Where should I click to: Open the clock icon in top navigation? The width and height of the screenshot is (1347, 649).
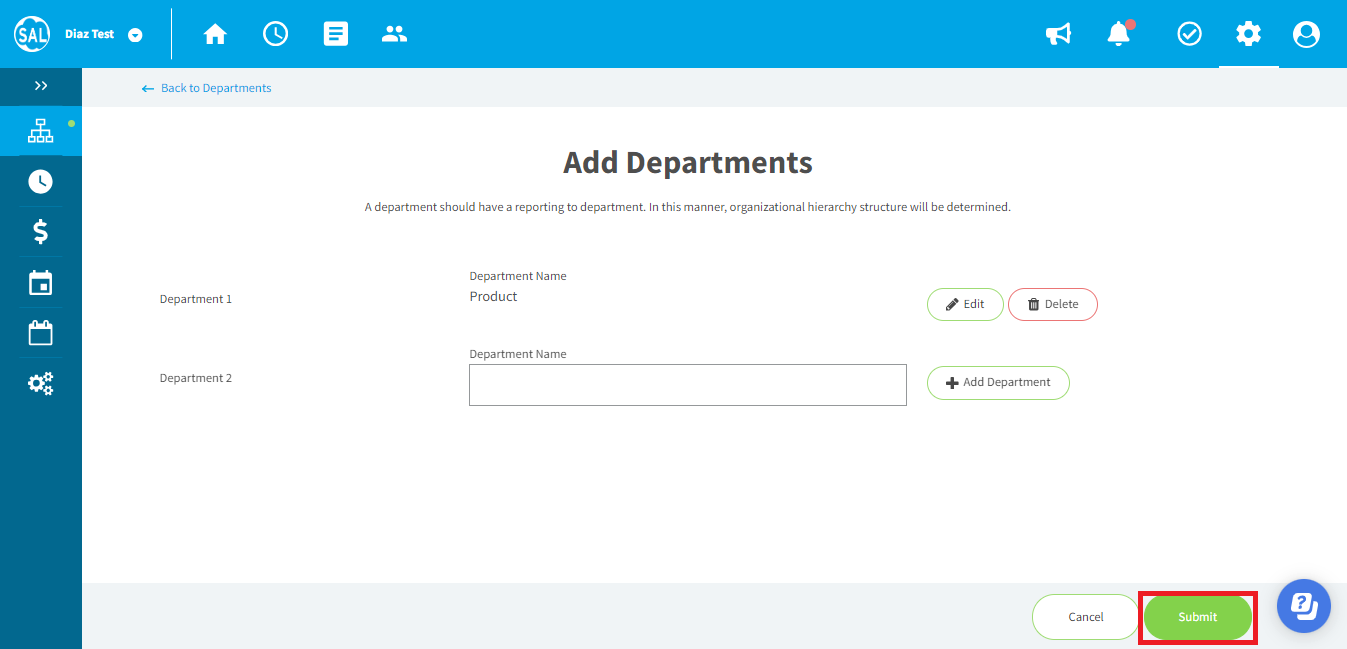275,34
